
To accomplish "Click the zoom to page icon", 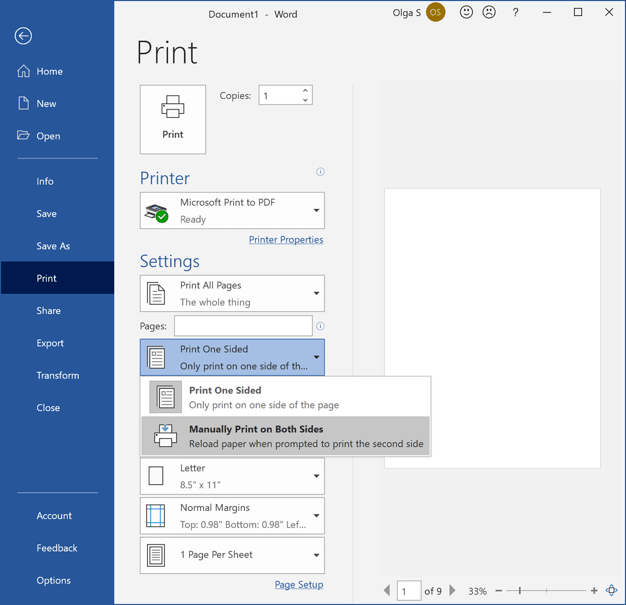I will pos(611,591).
